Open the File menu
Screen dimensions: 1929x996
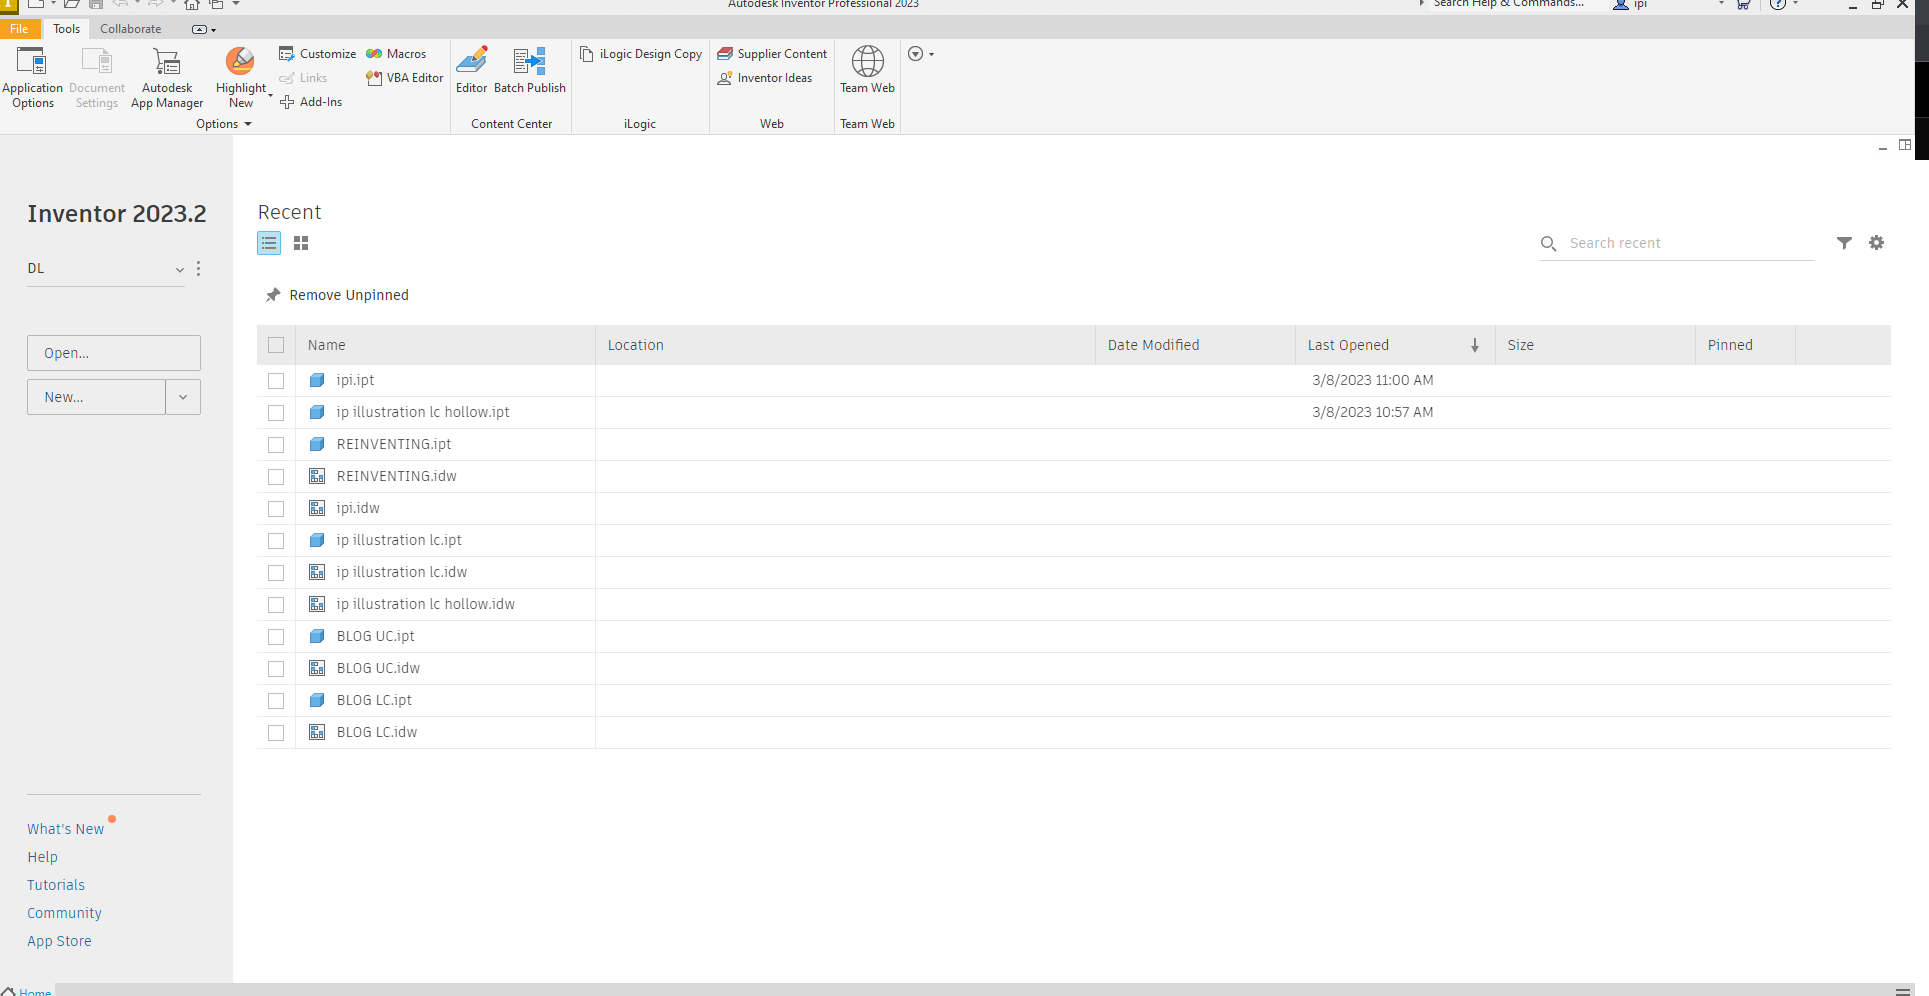point(20,29)
